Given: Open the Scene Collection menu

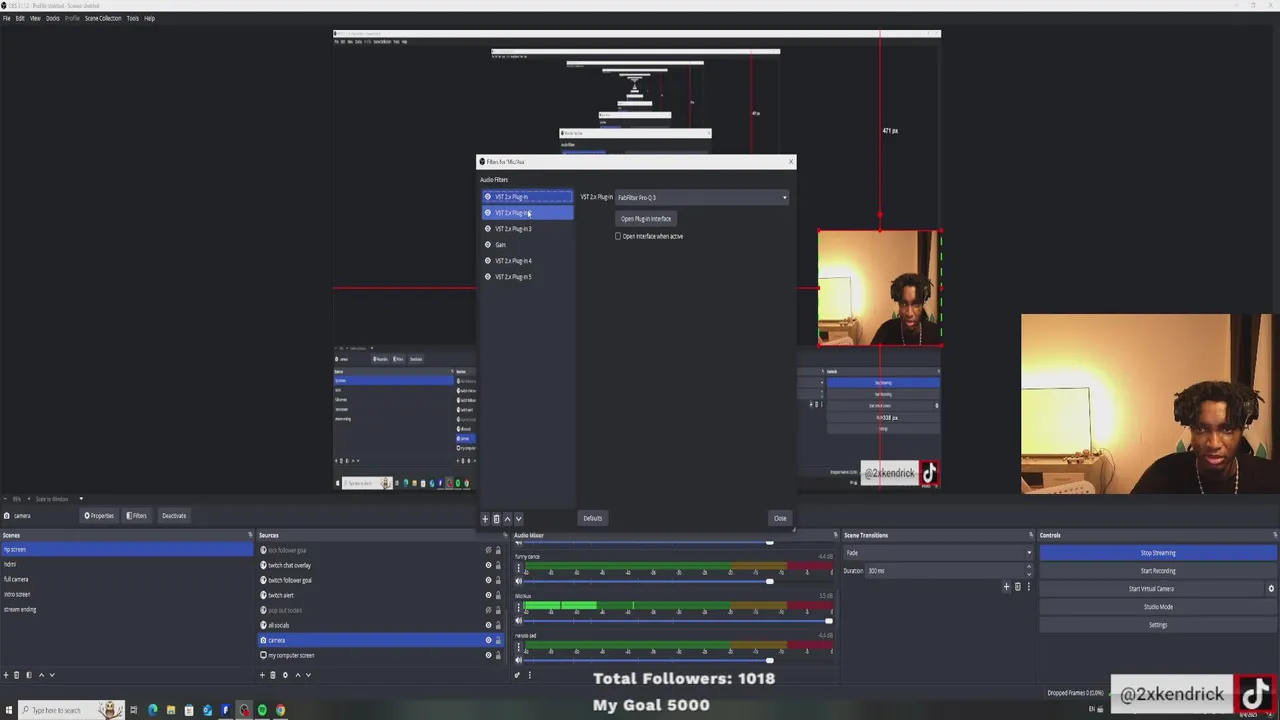Looking at the screenshot, I should click(x=103, y=18).
